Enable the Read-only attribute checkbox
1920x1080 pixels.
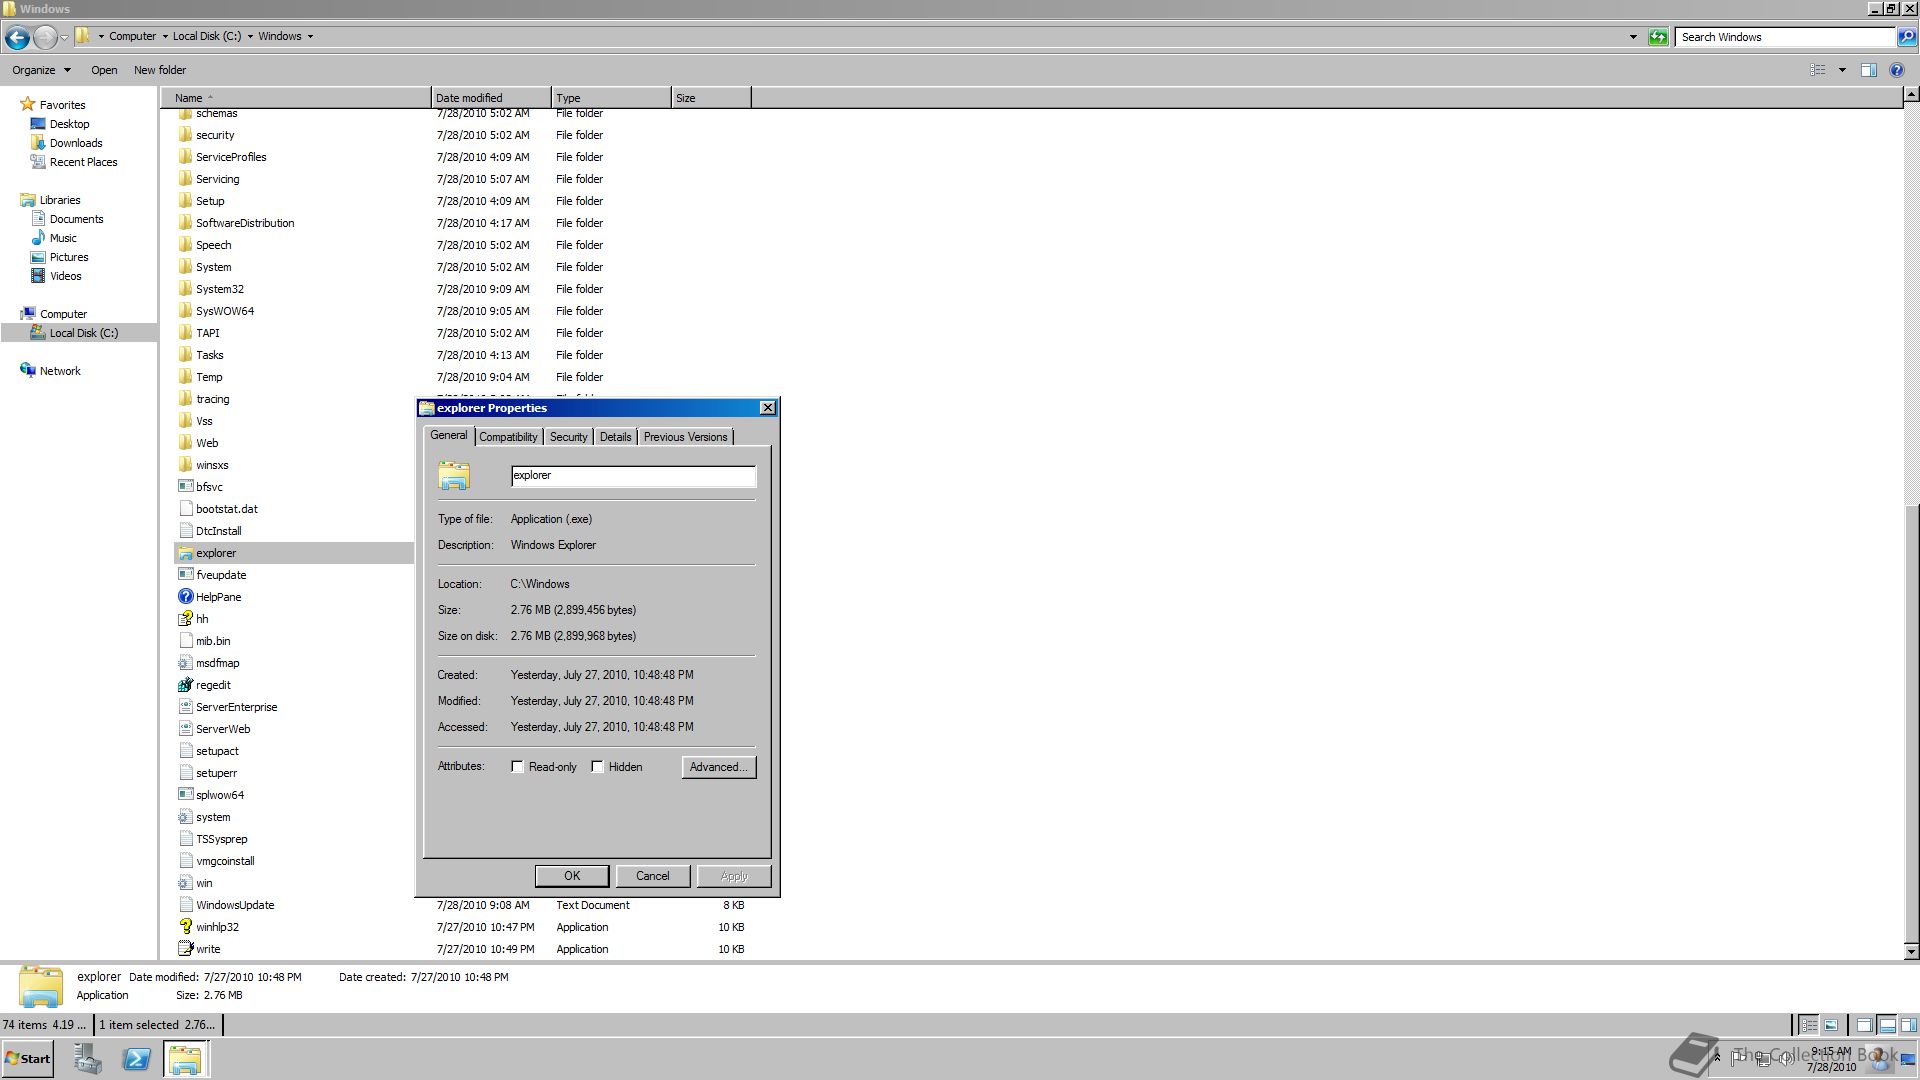click(x=517, y=767)
